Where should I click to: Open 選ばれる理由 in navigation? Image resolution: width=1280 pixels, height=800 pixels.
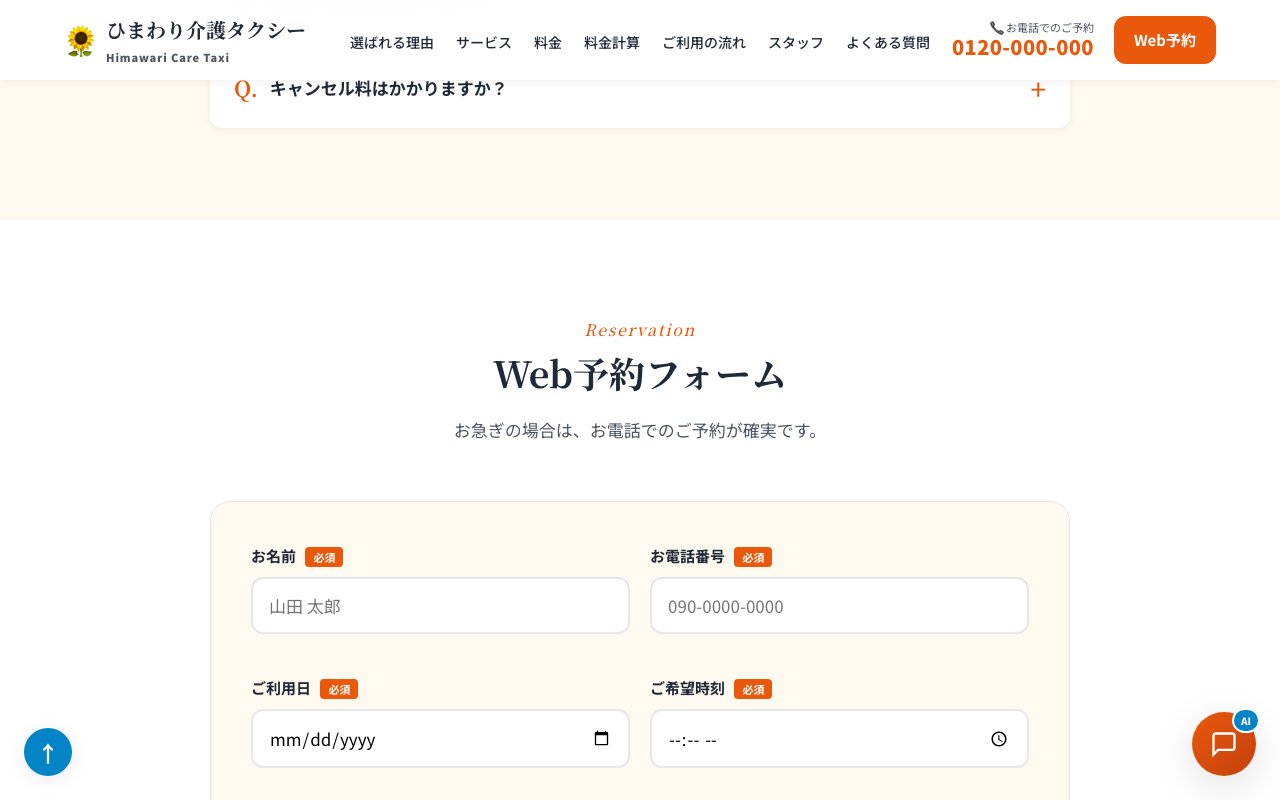pyautogui.click(x=392, y=42)
